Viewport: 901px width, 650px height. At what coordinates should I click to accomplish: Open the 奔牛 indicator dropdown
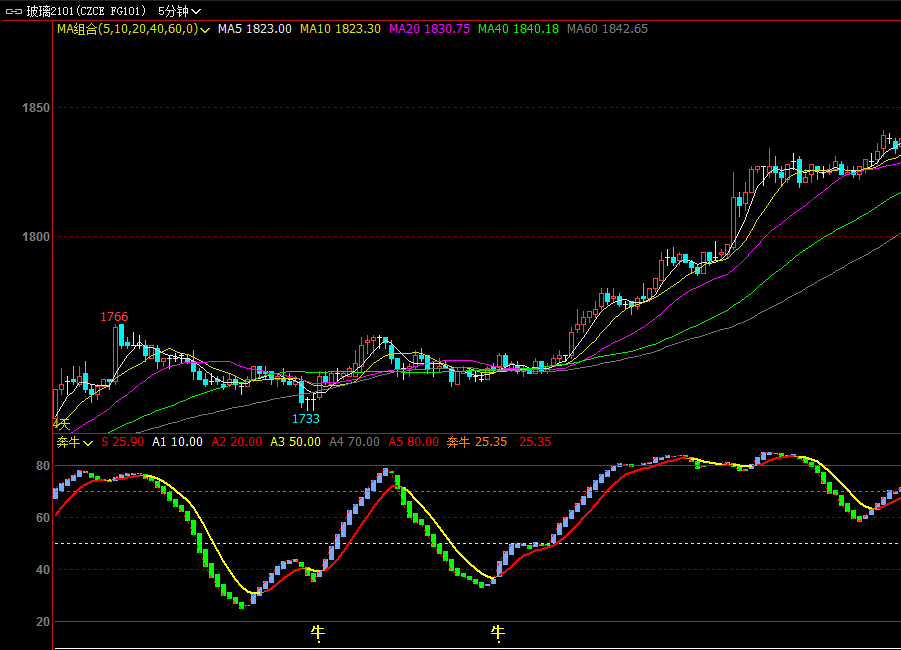tap(88, 443)
